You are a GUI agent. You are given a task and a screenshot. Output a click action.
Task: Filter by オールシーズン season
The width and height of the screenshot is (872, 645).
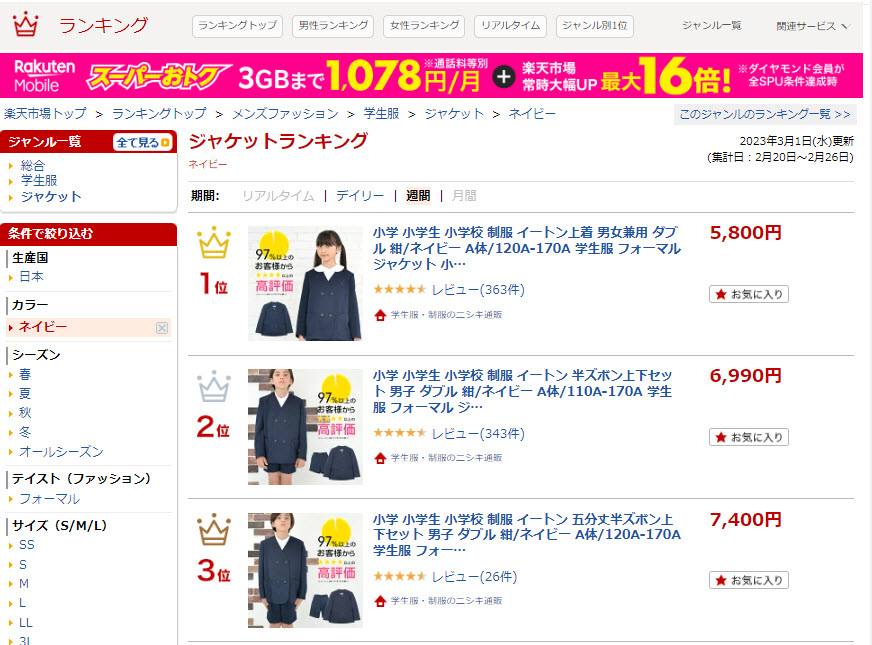(61, 452)
